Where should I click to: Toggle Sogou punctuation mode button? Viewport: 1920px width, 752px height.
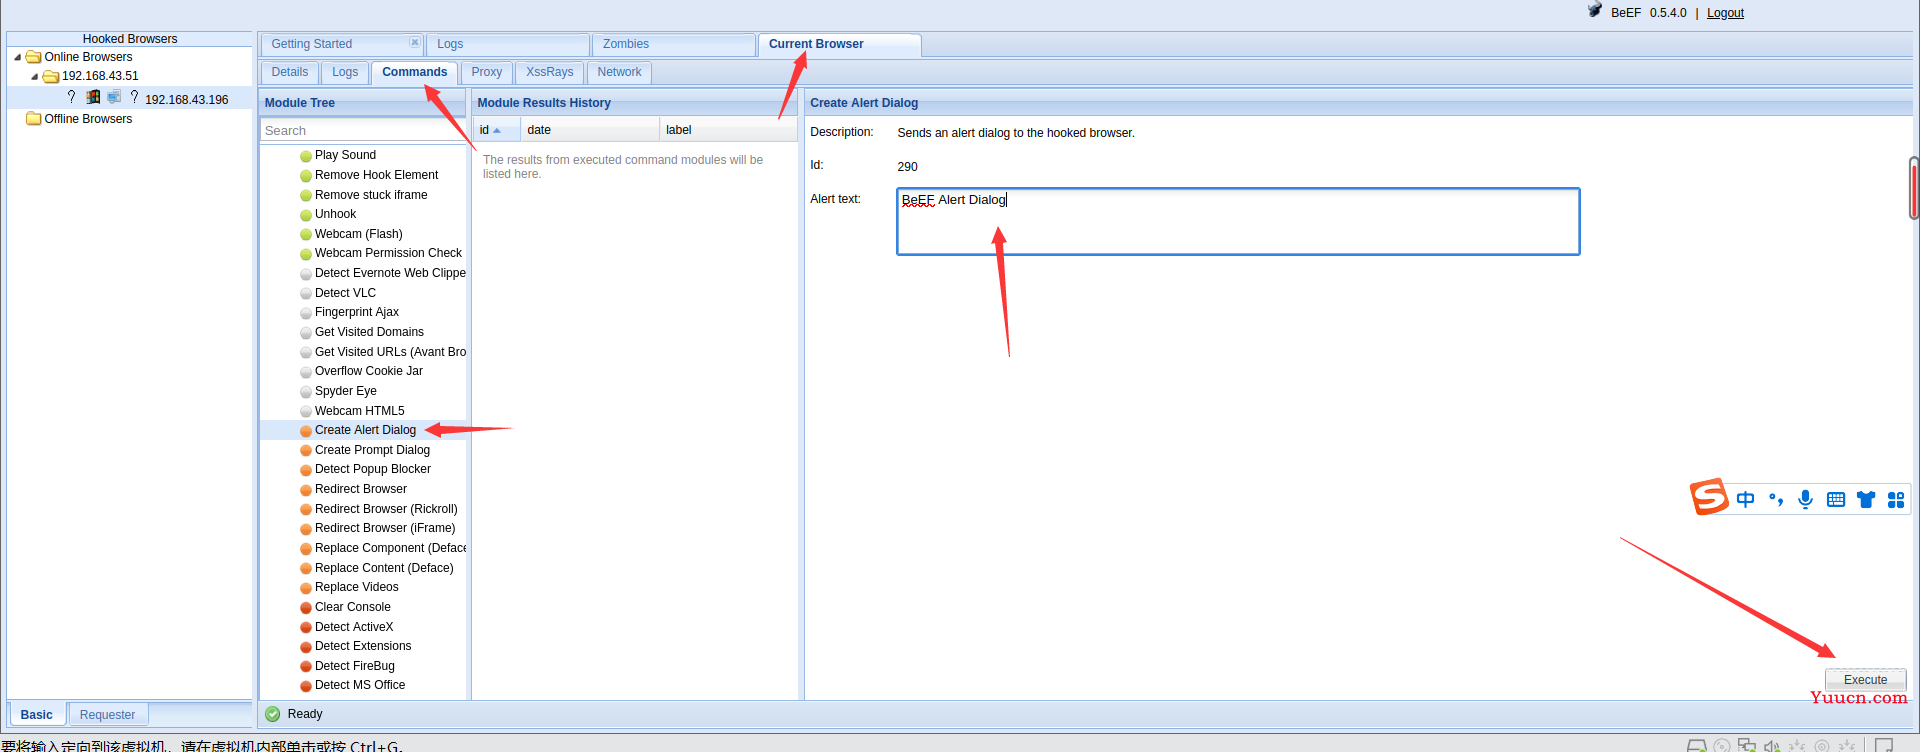pyautogui.click(x=1776, y=499)
